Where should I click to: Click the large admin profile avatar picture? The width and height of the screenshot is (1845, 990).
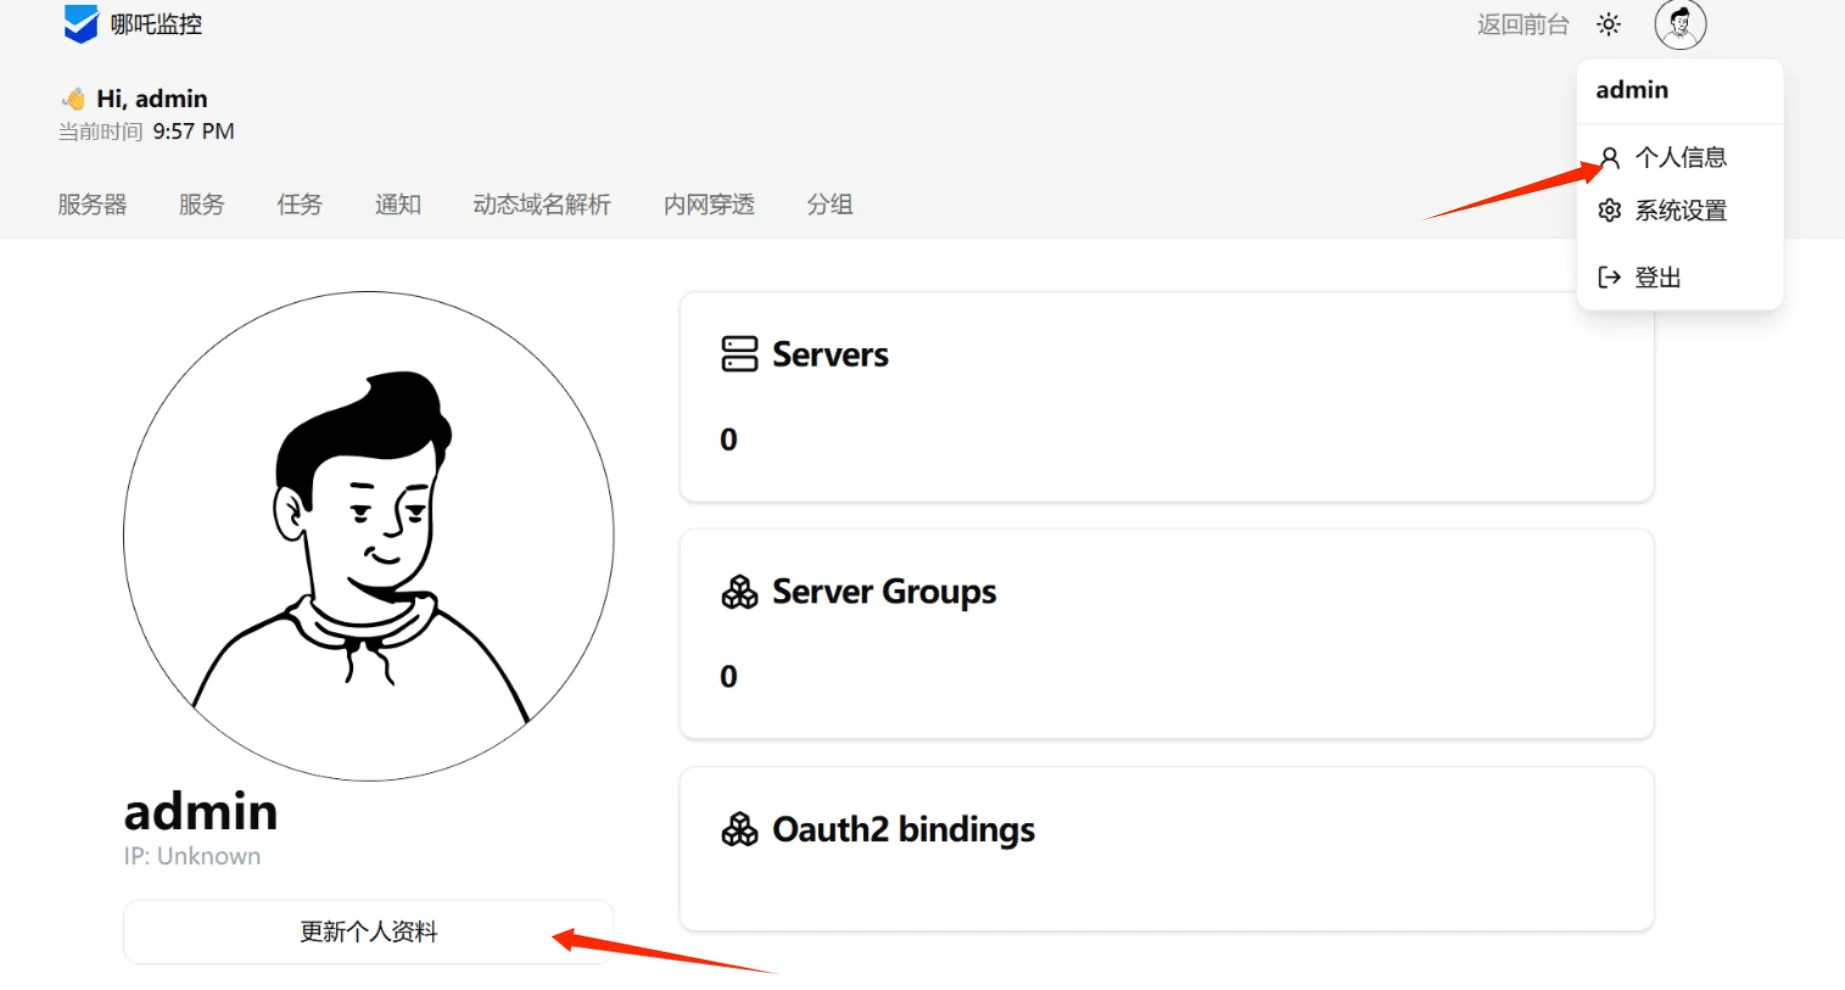(368, 536)
